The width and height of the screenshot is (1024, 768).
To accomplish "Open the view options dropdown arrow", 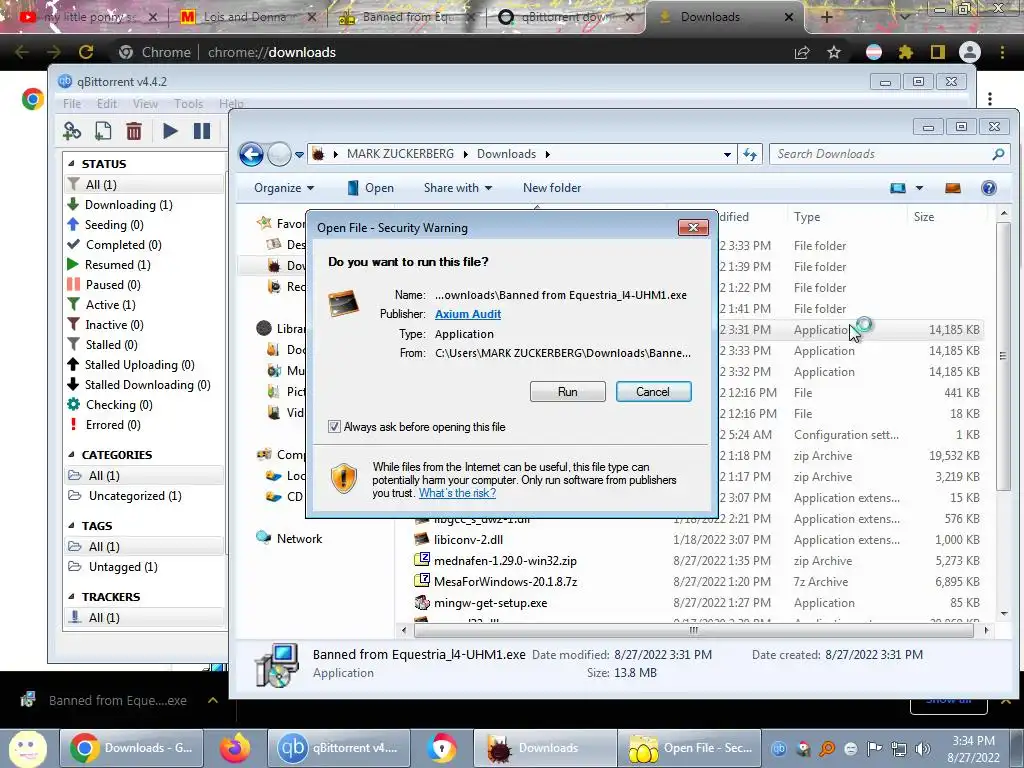I will click(x=919, y=188).
